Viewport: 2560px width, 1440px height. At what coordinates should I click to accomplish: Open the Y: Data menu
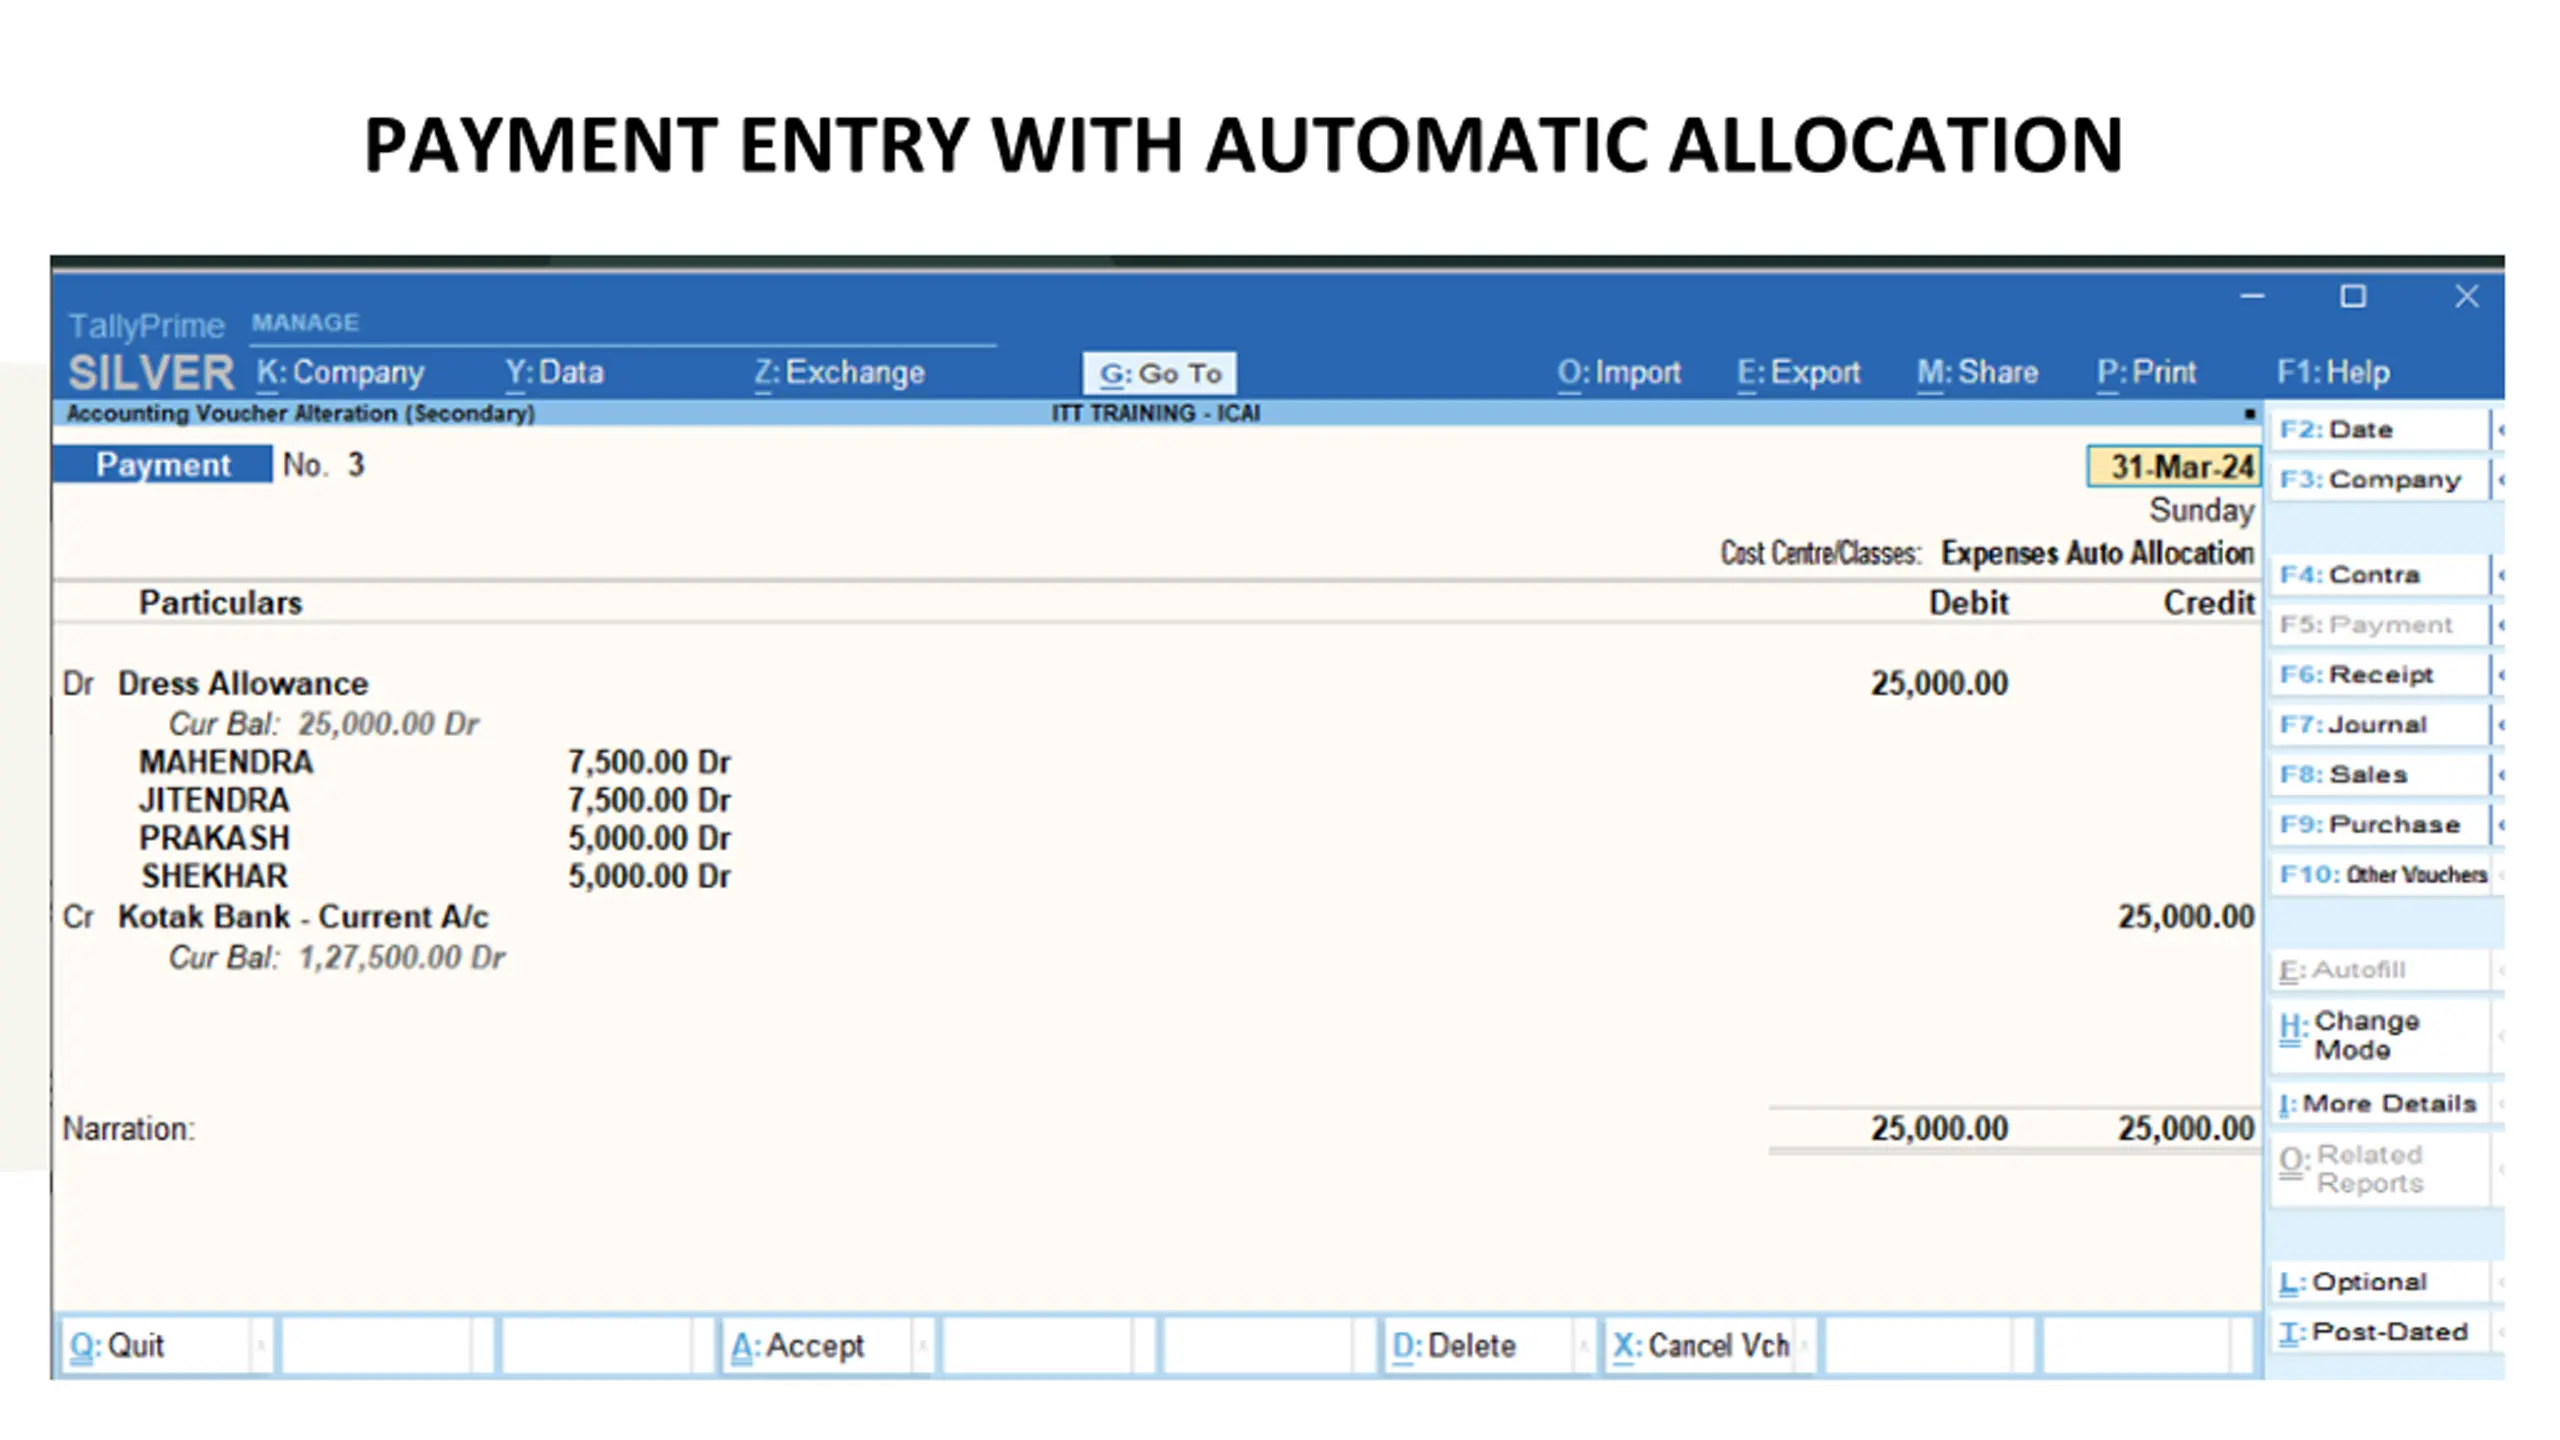click(554, 373)
